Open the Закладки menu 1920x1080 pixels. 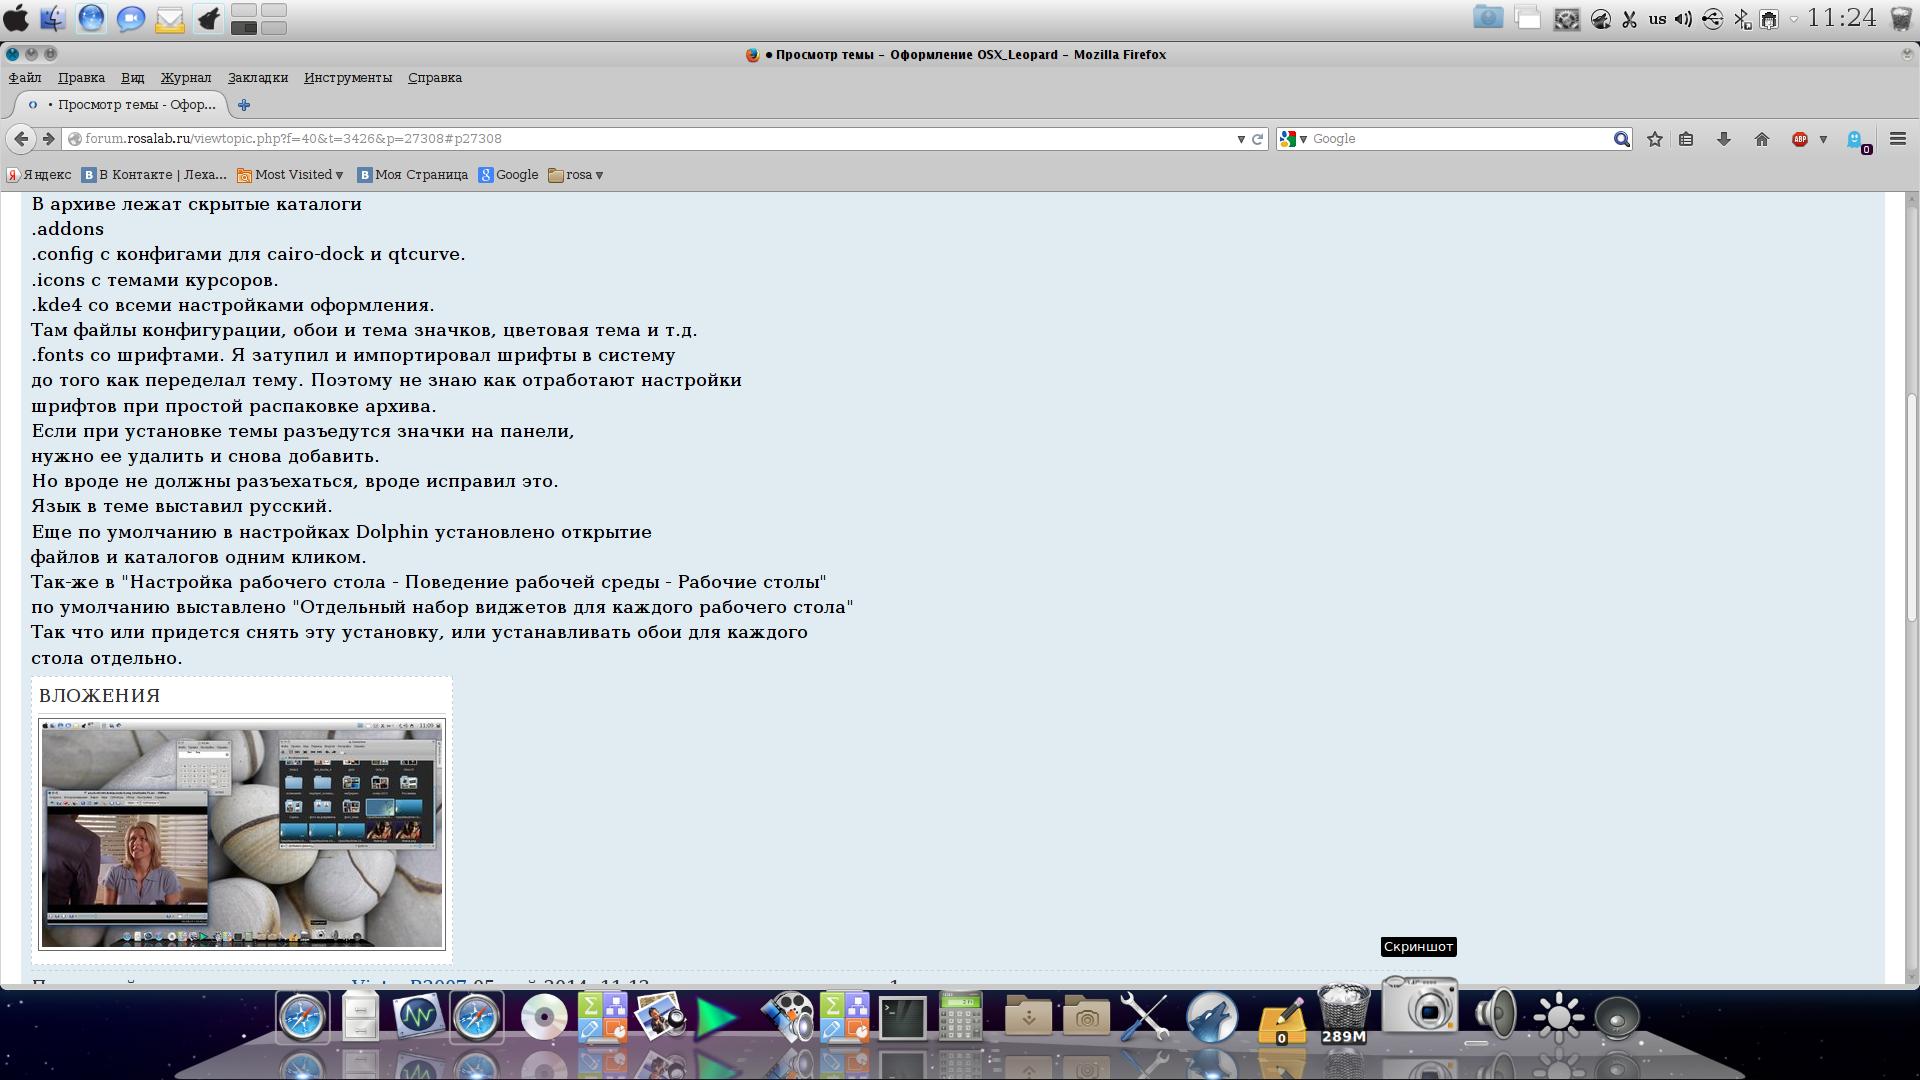pyautogui.click(x=257, y=78)
